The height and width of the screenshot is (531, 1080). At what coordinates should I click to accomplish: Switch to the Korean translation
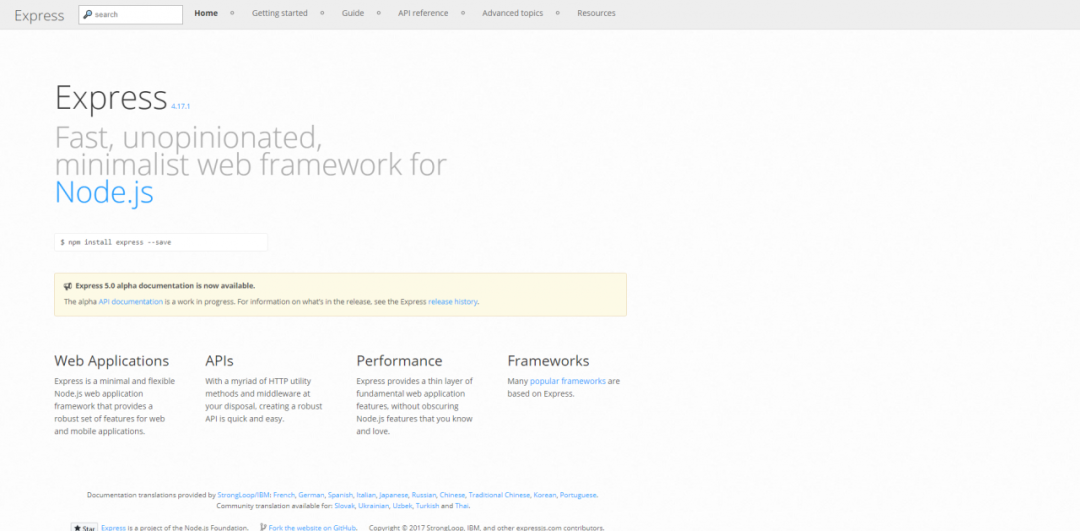(544, 495)
